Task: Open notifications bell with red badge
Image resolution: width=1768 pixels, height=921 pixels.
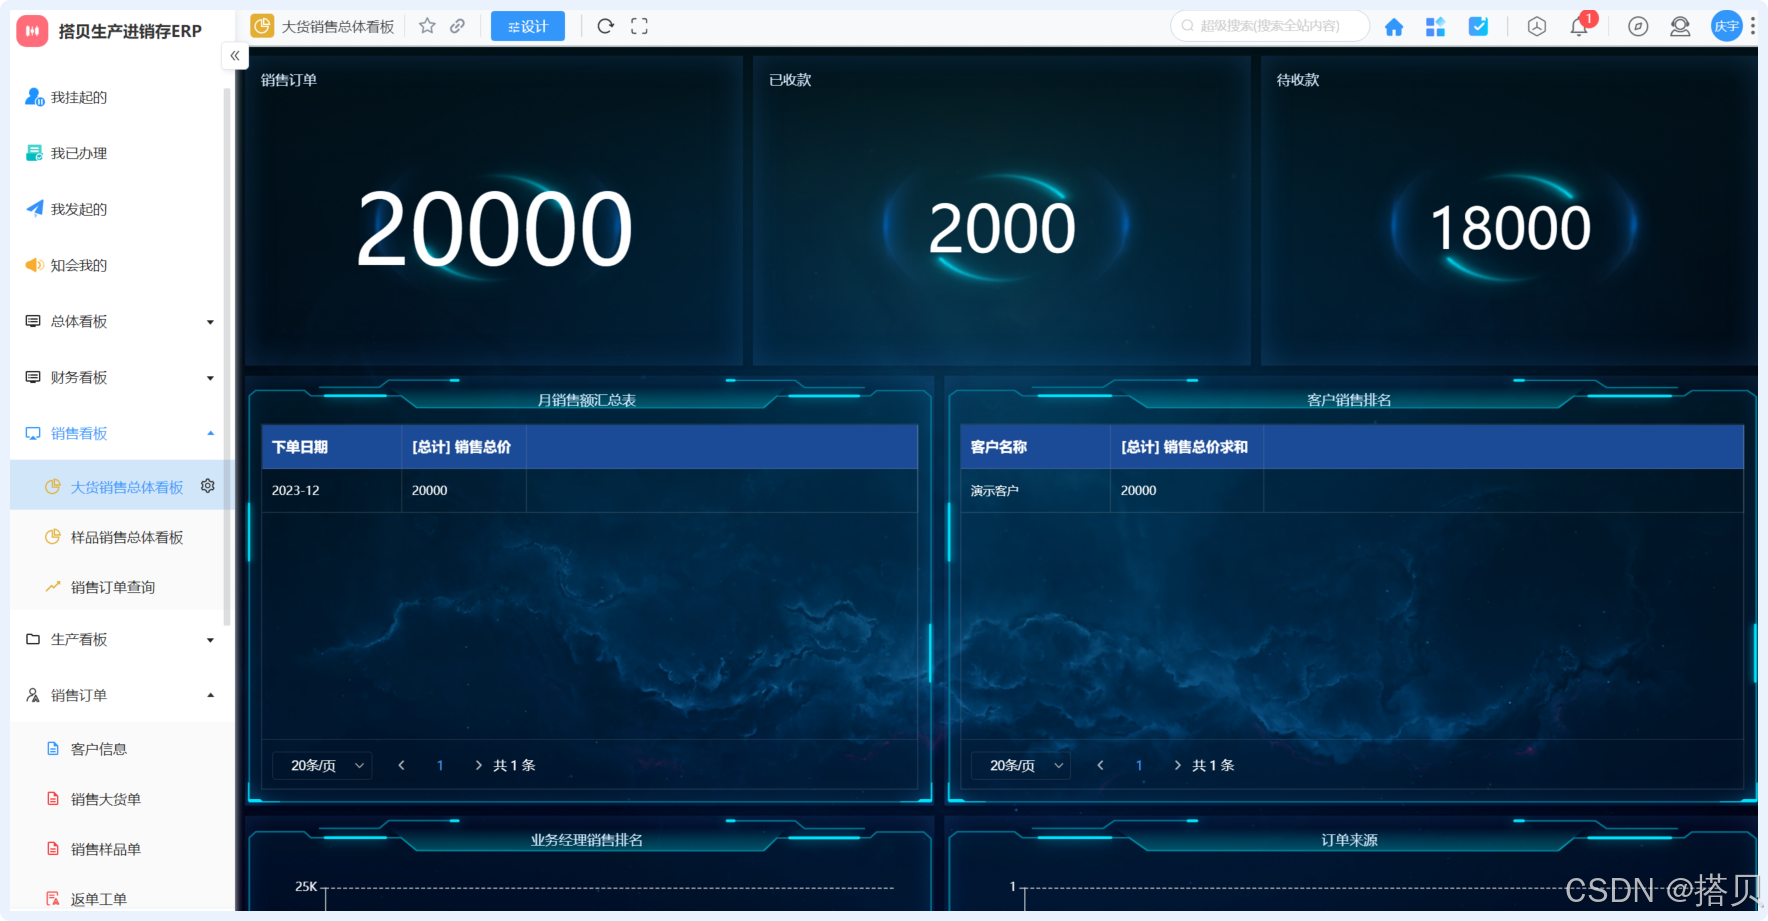Action: tap(1580, 26)
